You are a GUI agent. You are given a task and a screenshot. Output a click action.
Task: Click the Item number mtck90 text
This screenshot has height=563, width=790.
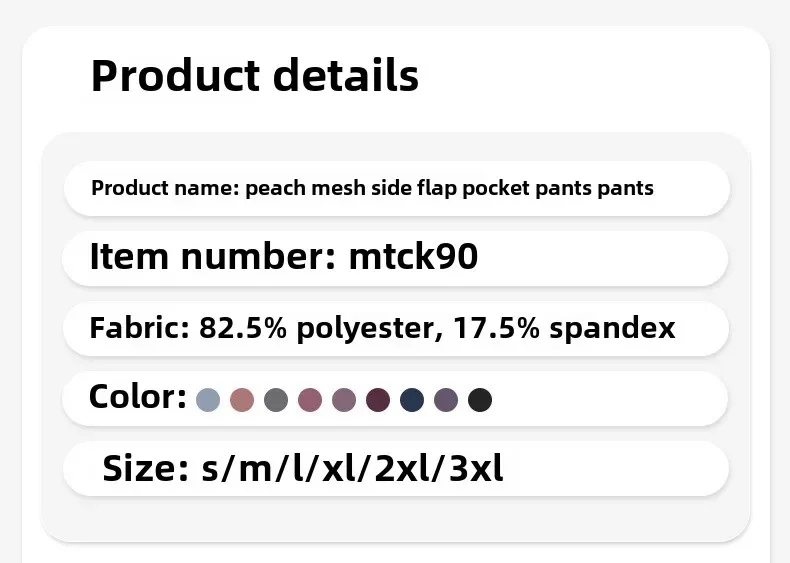pyautogui.click(x=284, y=257)
